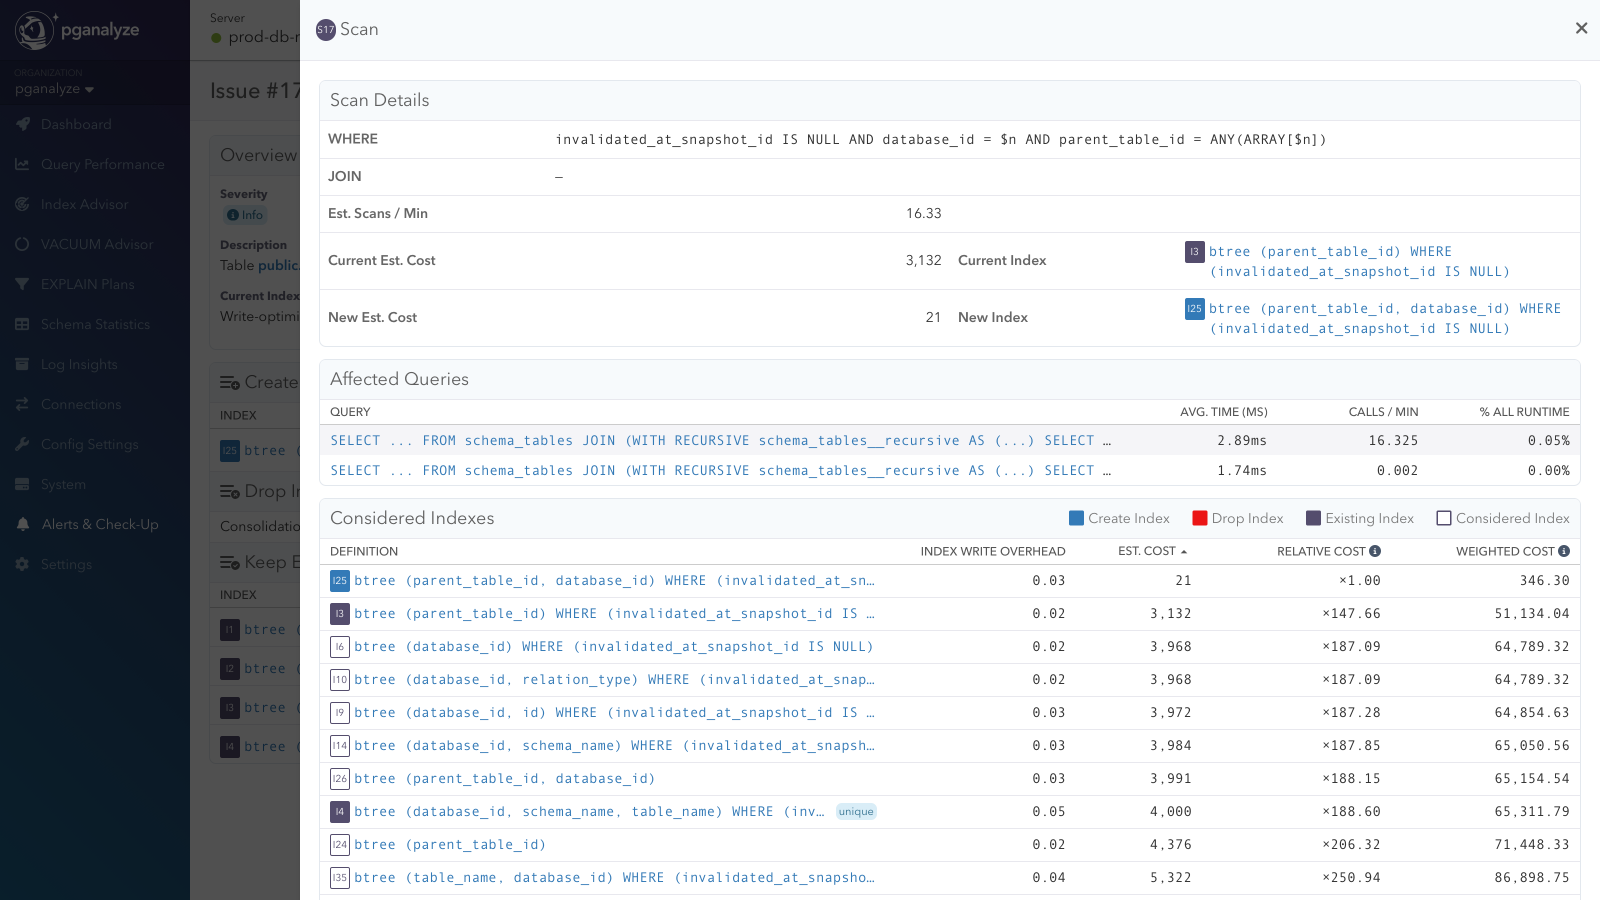The width and height of the screenshot is (1600, 900).
Task: Click the unique tag on the I4 row
Action: pos(856,812)
